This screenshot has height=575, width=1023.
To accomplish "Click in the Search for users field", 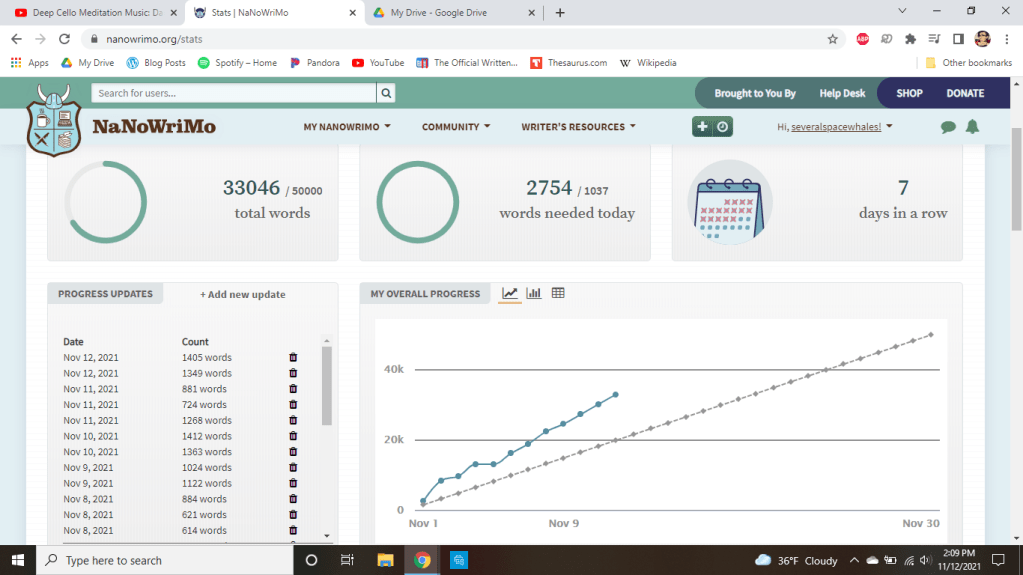I will pyautogui.click(x=233, y=93).
